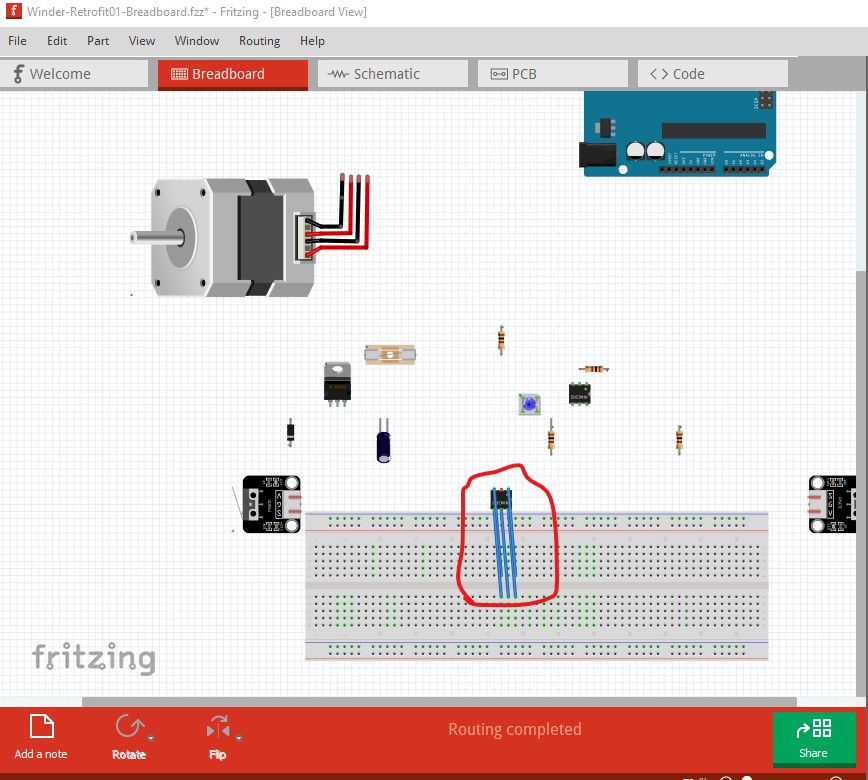Screen dimensions: 868x780
Task: Select the horizontal resistor near the optocoupler
Action: coord(593,369)
